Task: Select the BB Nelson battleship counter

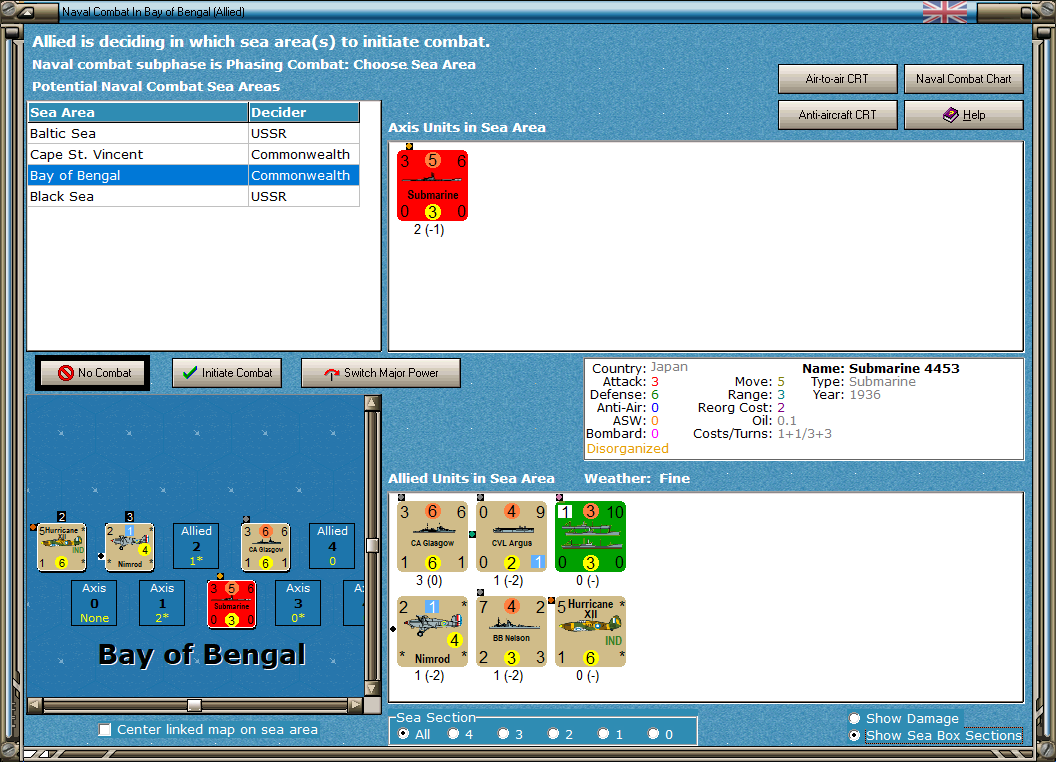Action: click(511, 631)
